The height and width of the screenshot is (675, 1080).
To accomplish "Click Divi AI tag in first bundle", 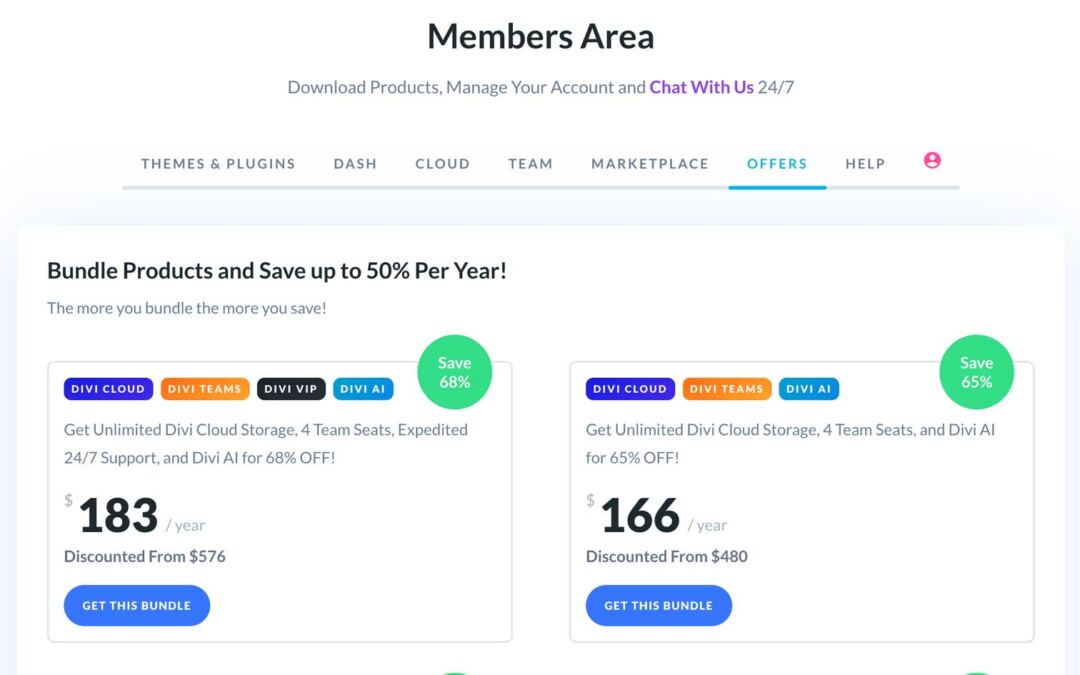I will 363,389.
